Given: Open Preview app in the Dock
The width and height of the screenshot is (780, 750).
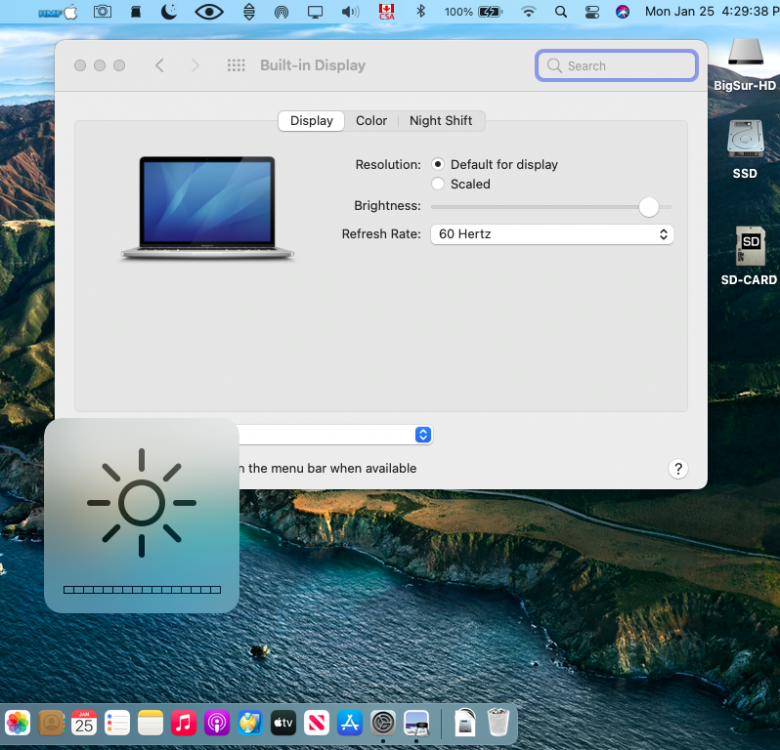Looking at the screenshot, I should pos(416,723).
